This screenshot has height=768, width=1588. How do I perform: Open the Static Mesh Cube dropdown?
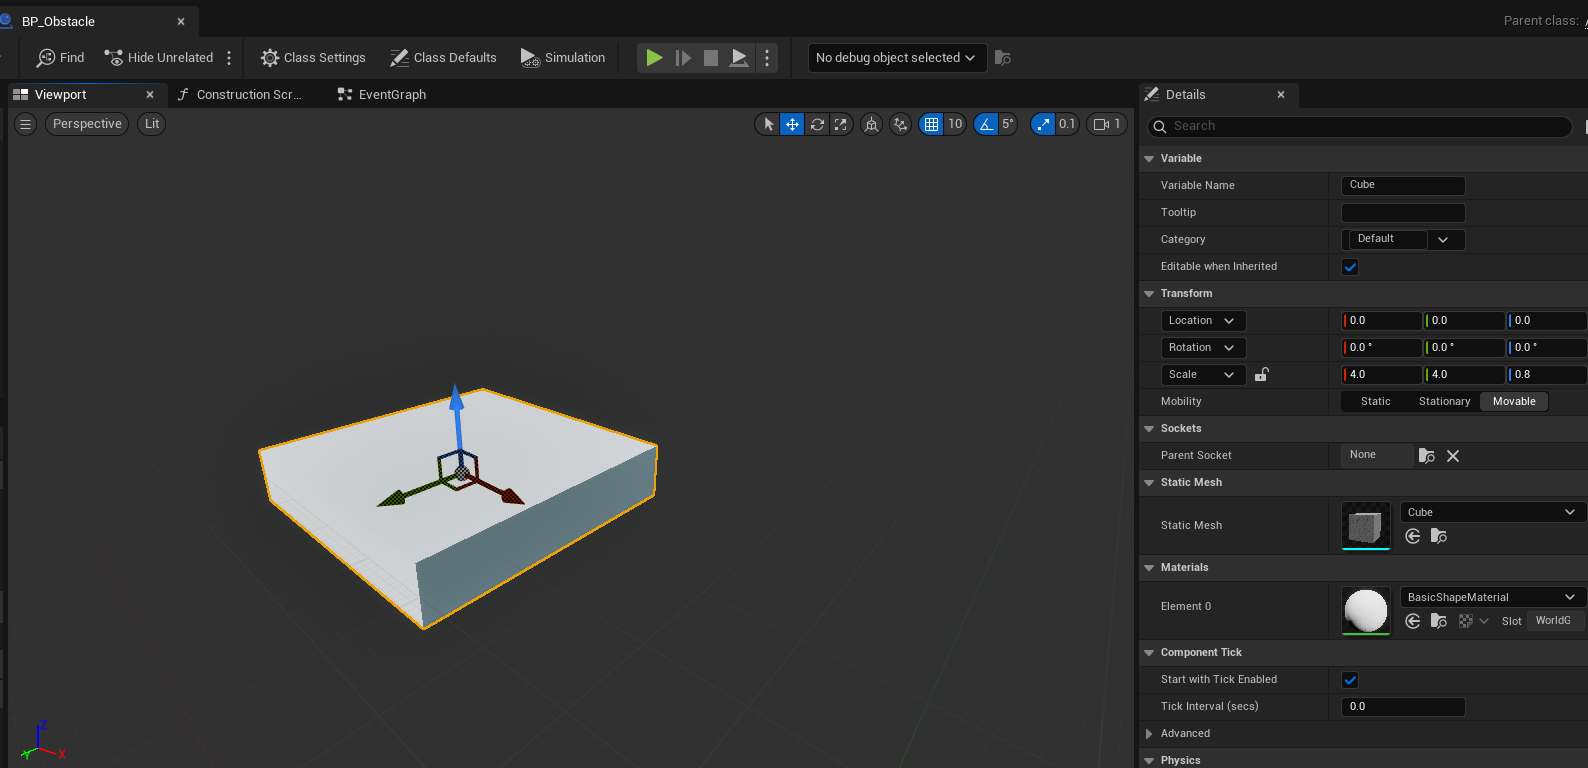(1492, 512)
